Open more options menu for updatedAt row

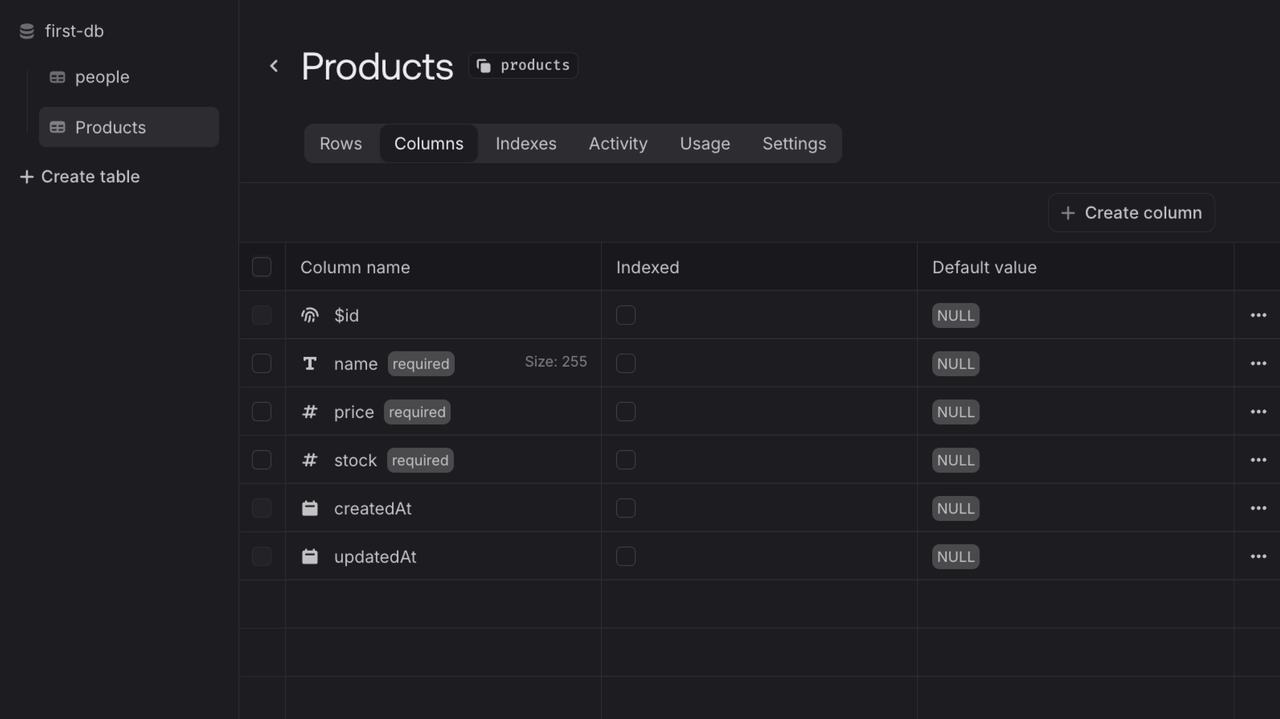tap(1258, 557)
